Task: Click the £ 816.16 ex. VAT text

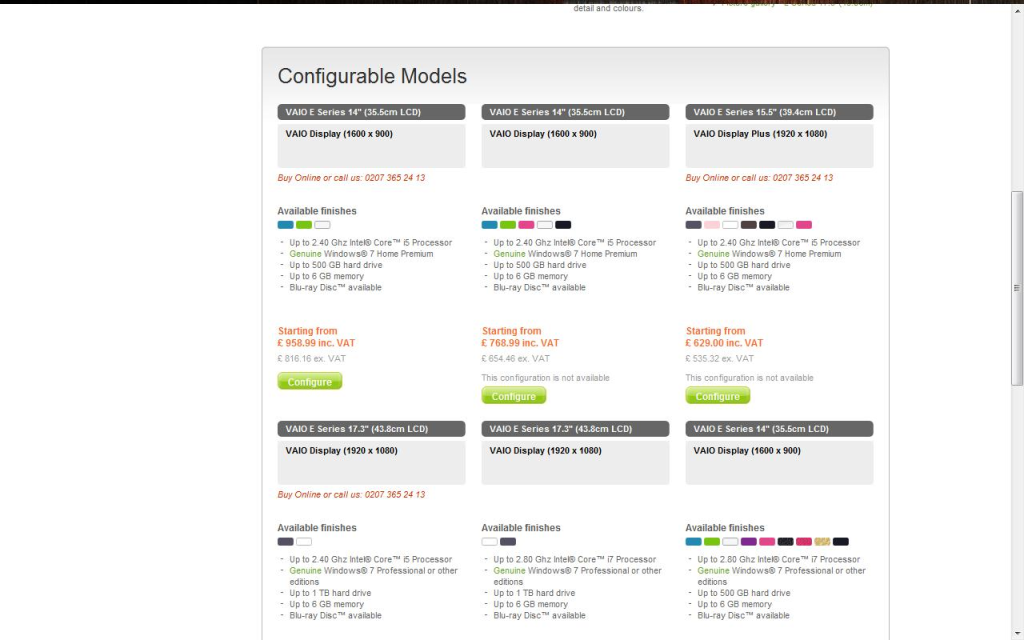Action: [x=312, y=359]
